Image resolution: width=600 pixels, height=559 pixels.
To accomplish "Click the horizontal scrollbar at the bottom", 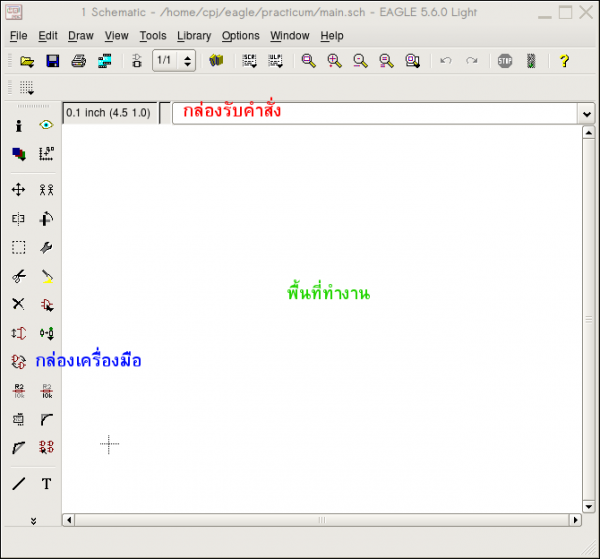I will tap(320, 520).
